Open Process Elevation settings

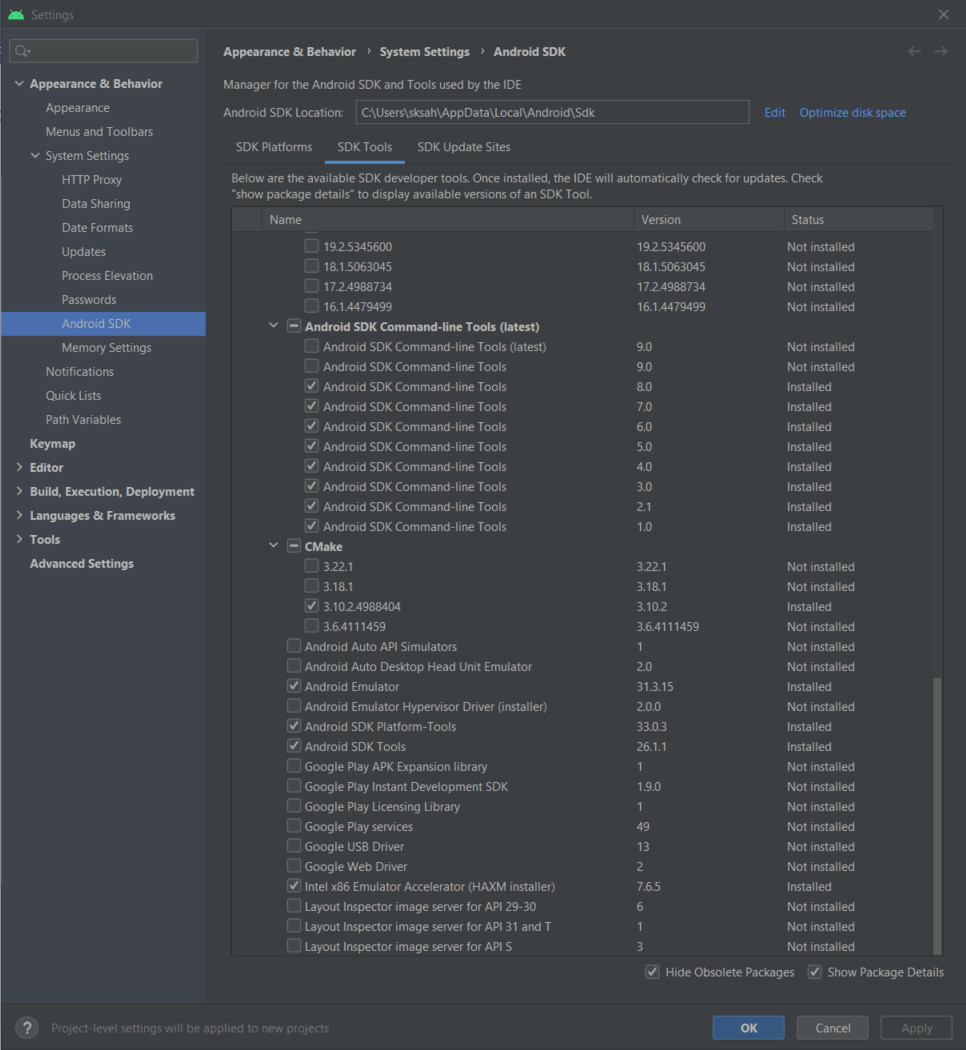point(107,275)
